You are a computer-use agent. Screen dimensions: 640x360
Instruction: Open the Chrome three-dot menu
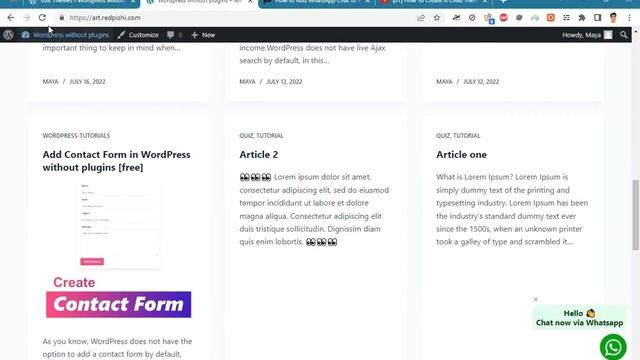pyautogui.click(x=629, y=18)
